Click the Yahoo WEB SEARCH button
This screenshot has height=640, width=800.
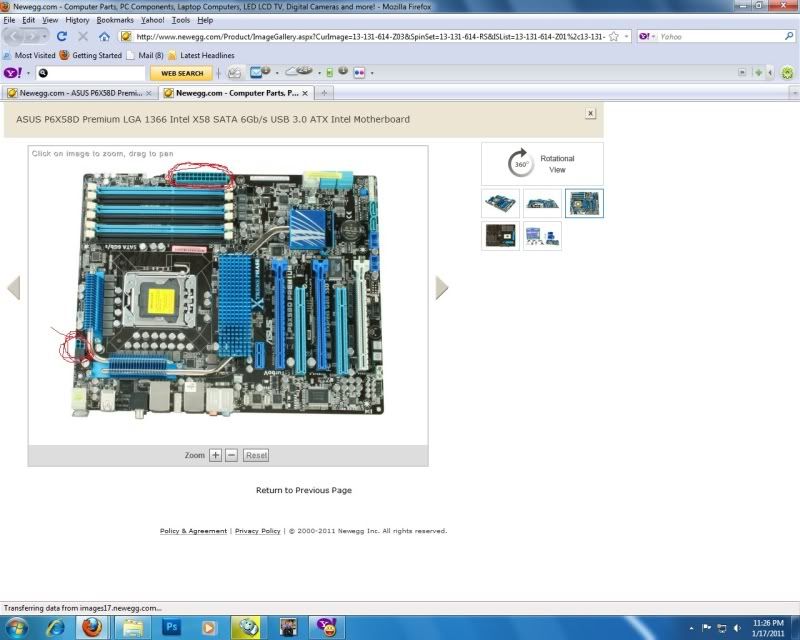(x=181, y=73)
